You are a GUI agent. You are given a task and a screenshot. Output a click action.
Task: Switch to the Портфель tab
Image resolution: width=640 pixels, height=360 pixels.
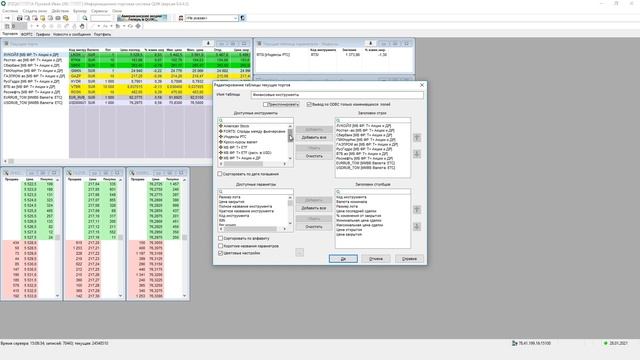point(102,34)
